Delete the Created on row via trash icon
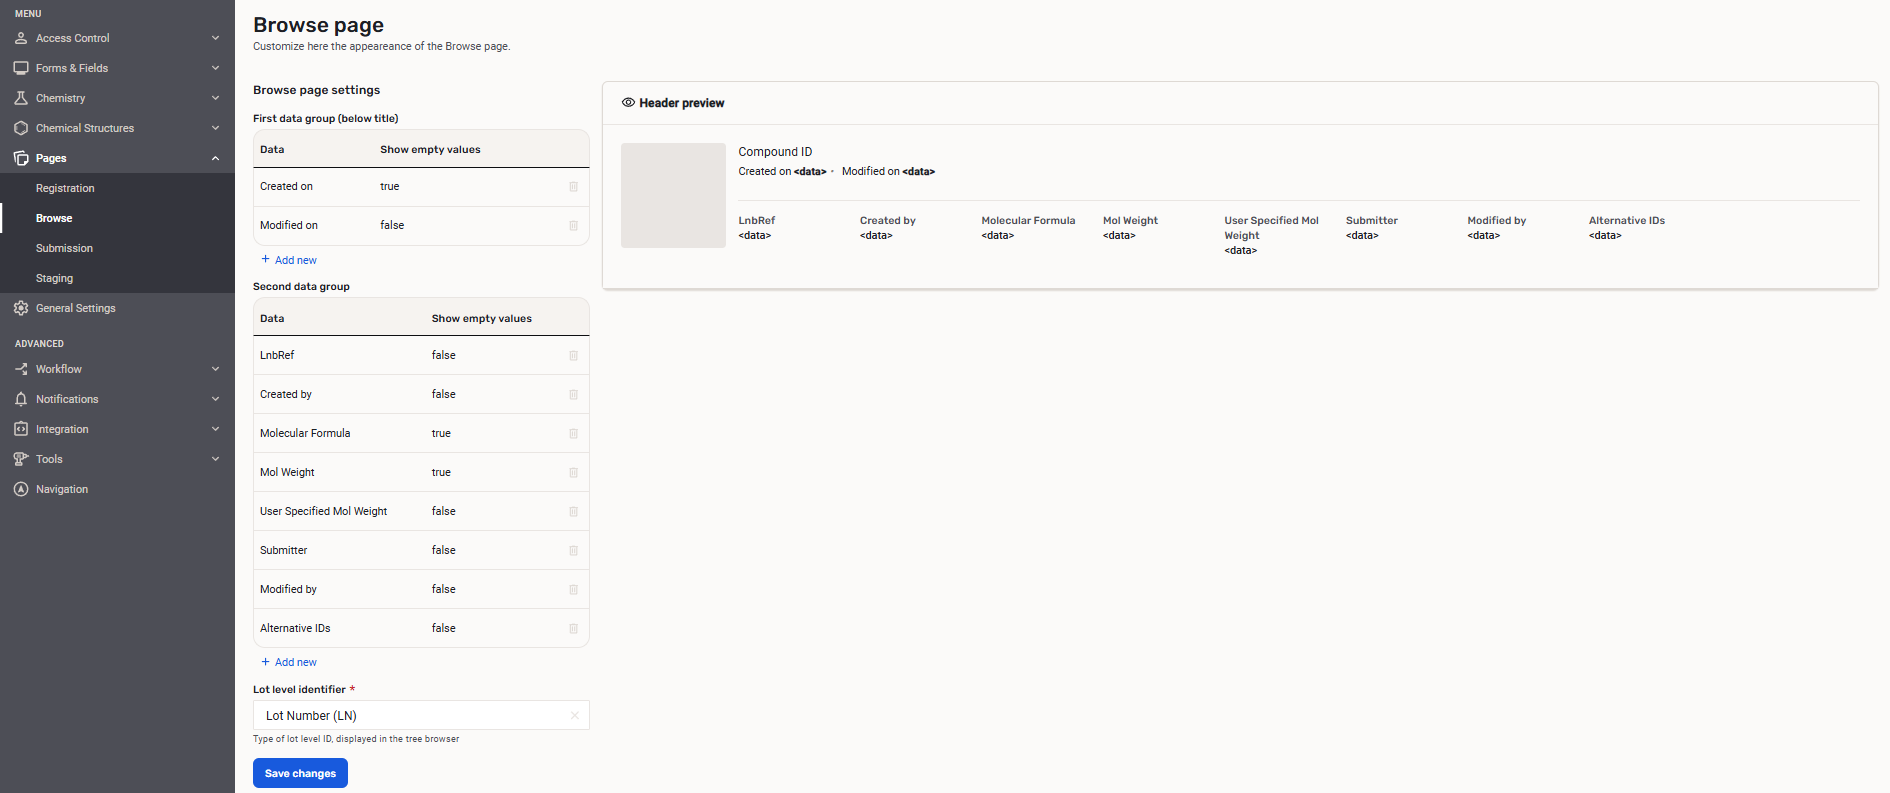This screenshot has width=1890, height=793. coord(573,187)
